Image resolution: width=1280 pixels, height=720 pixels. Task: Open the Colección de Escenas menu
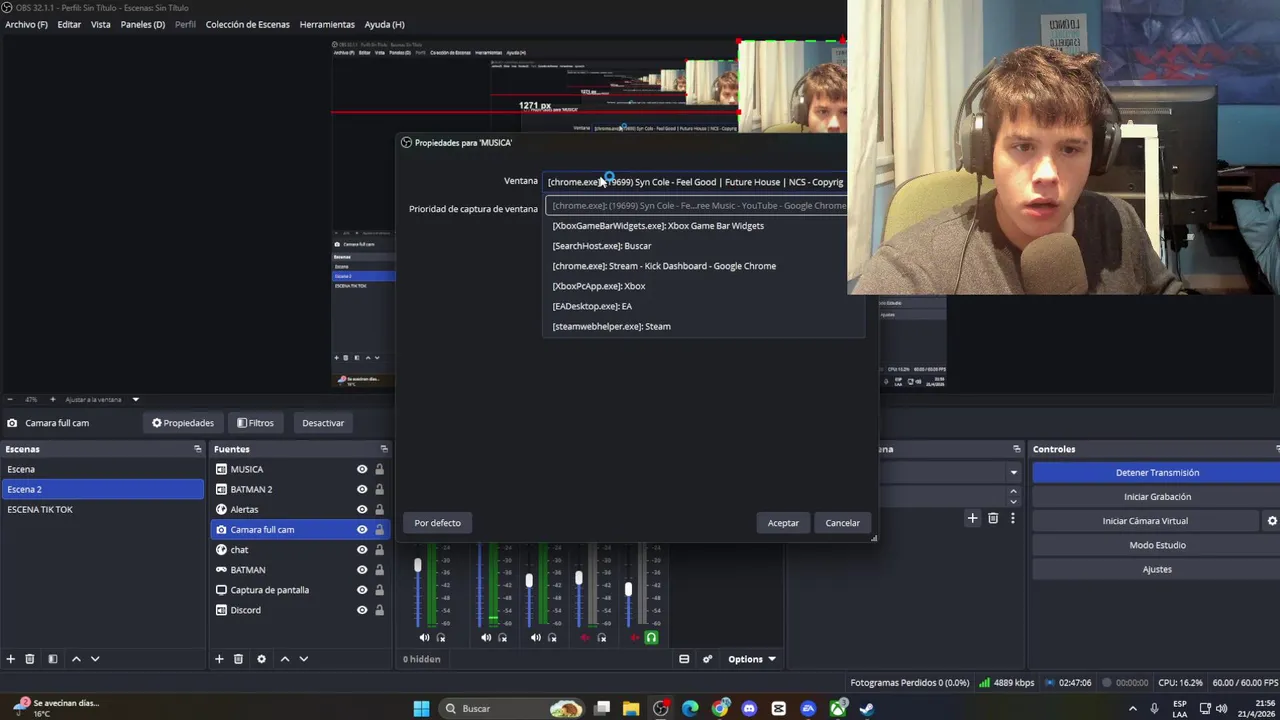(x=248, y=24)
